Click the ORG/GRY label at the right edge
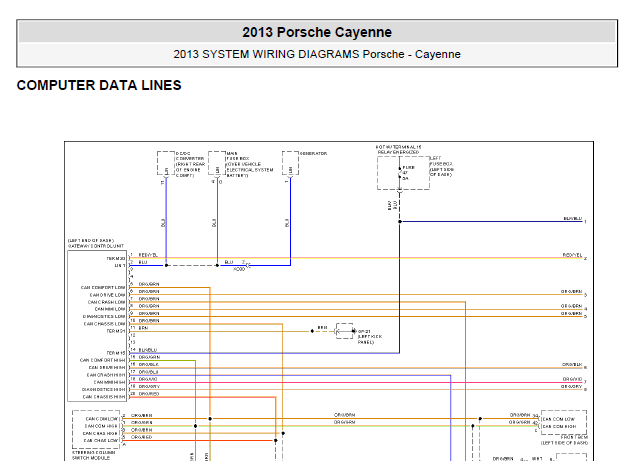 click(572, 387)
